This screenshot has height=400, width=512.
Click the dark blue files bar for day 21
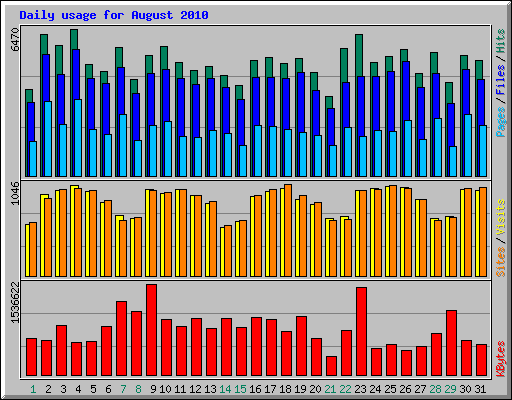331,127
